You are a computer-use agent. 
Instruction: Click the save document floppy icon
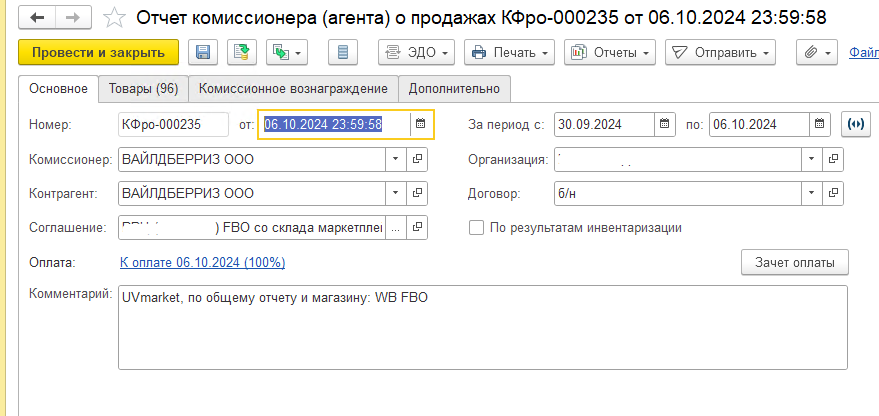pos(202,53)
